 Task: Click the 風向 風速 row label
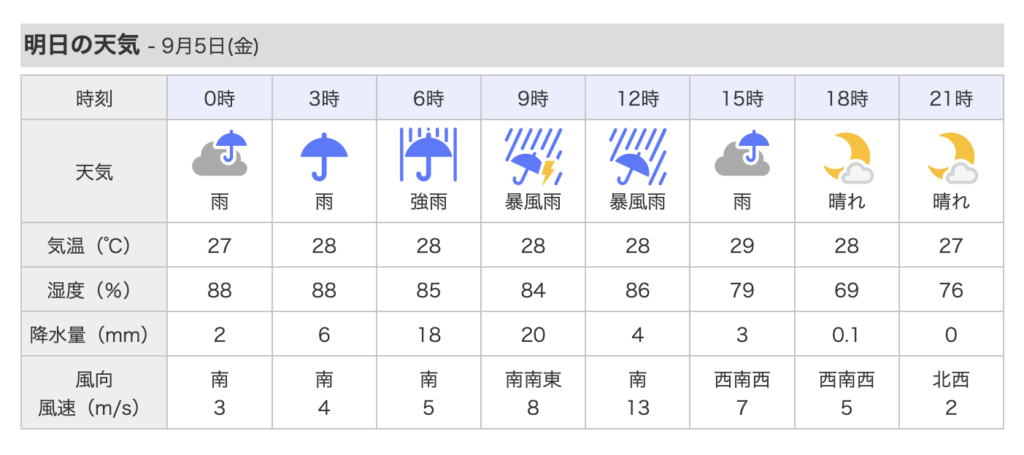coord(94,393)
